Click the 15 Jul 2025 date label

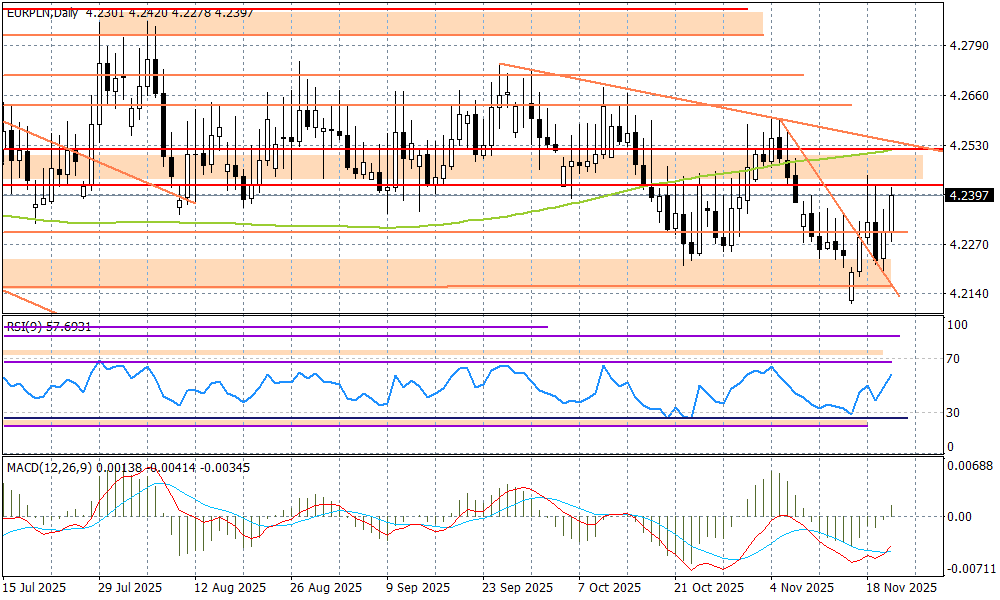pyautogui.click(x=36, y=587)
